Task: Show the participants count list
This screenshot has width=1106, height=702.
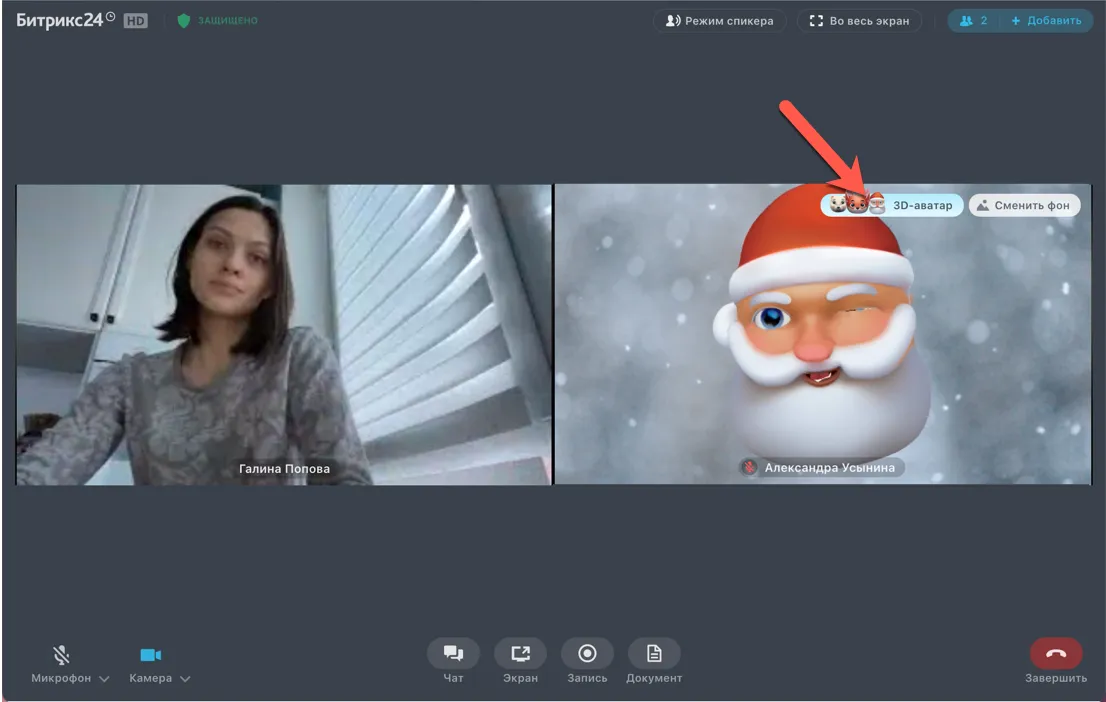Action: pos(973,20)
